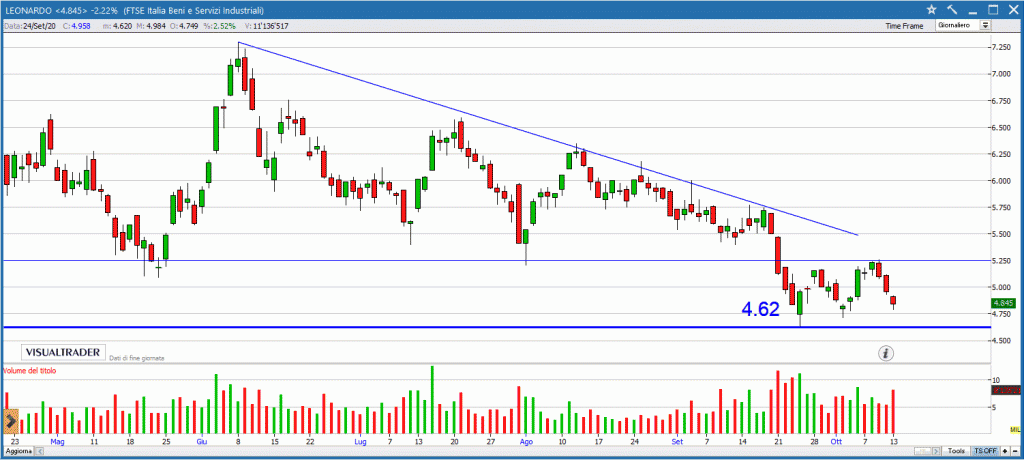This screenshot has width=1024, height=460.
Task: Click the V:11'136'517 volume value
Action: pos(265,26)
